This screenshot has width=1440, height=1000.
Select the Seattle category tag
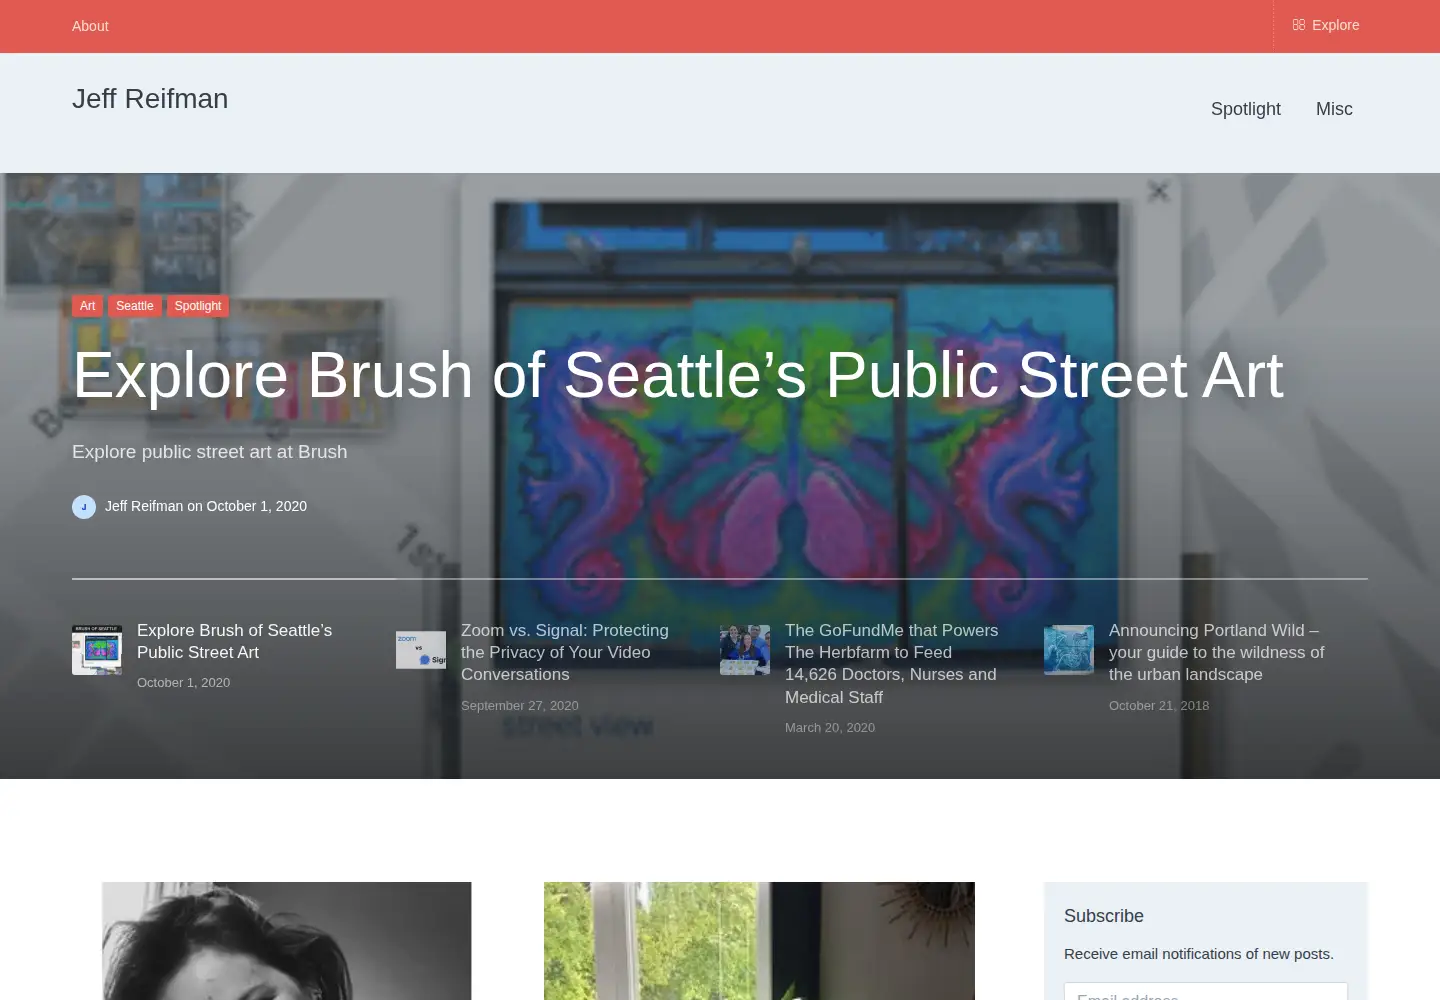coord(135,306)
